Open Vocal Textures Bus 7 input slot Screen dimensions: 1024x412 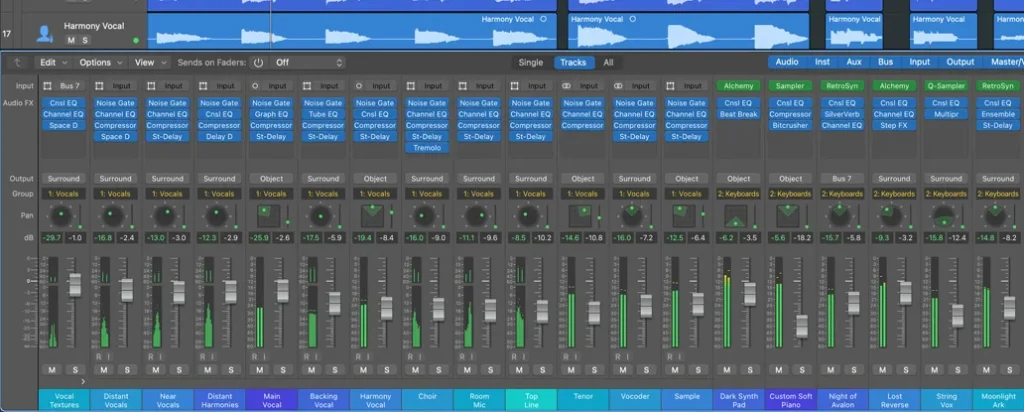point(69,86)
